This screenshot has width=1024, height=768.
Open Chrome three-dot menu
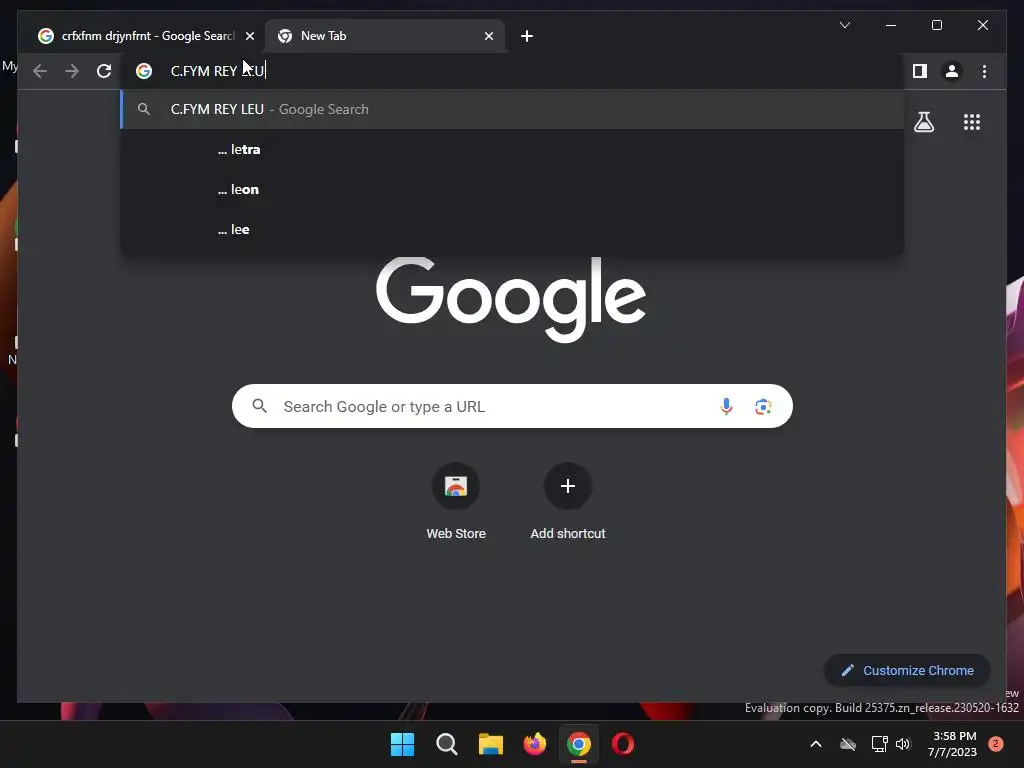click(984, 71)
